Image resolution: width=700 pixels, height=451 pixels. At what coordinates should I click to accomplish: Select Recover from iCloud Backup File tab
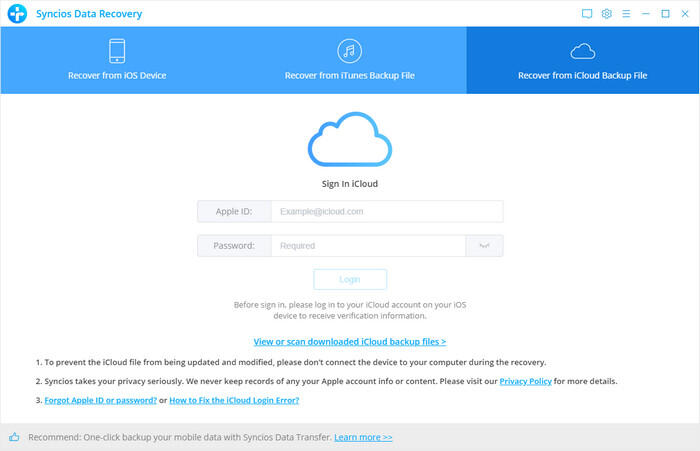582,61
